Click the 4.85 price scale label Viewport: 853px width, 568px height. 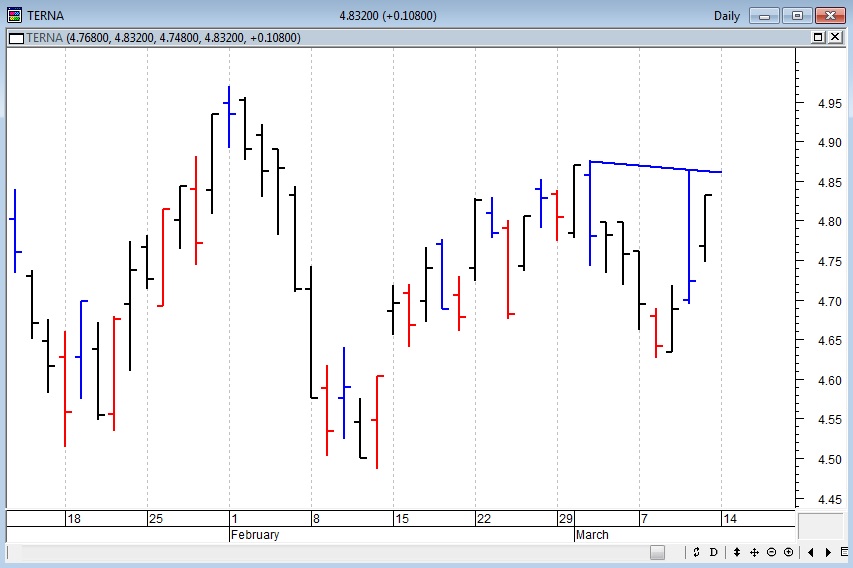pyautogui.click(x=830, y=182)
